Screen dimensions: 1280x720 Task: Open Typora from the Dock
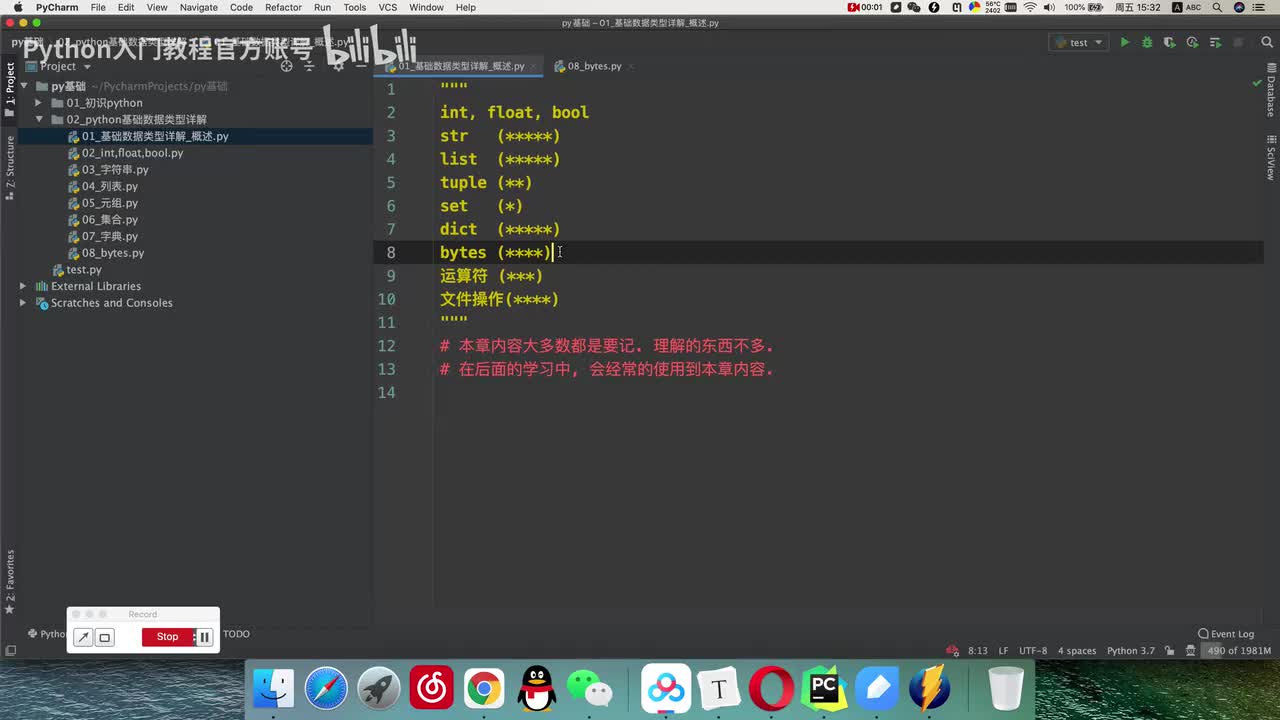[x=718, y=689]
